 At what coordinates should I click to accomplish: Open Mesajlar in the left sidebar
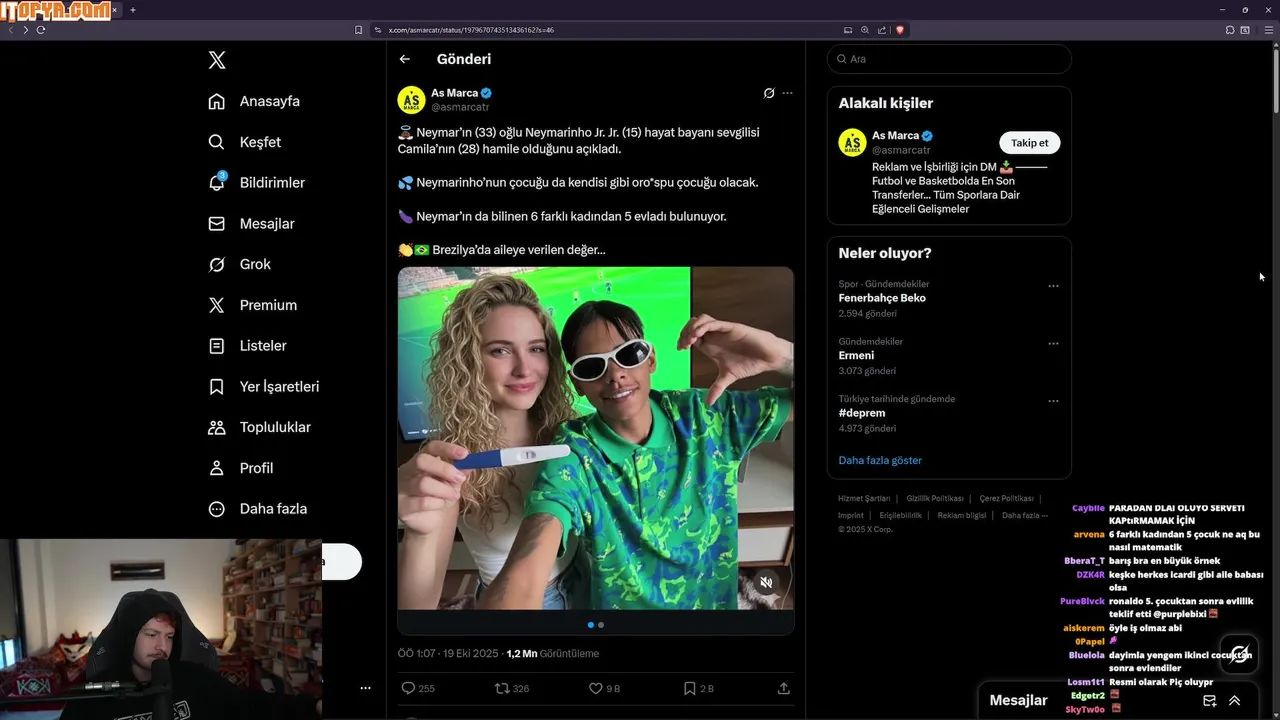(251, 224)
